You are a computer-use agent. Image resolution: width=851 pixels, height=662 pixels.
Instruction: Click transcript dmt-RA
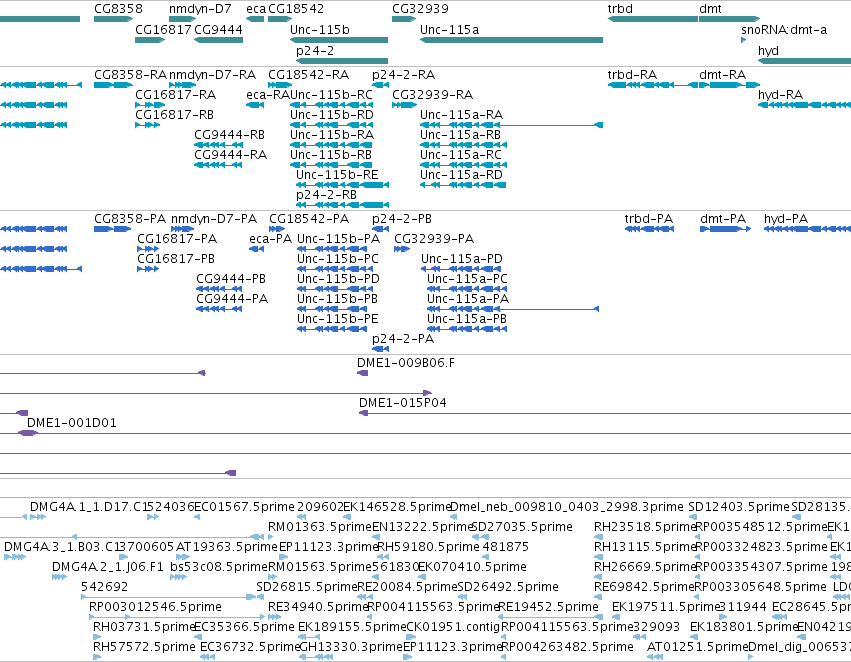point(722,74)
